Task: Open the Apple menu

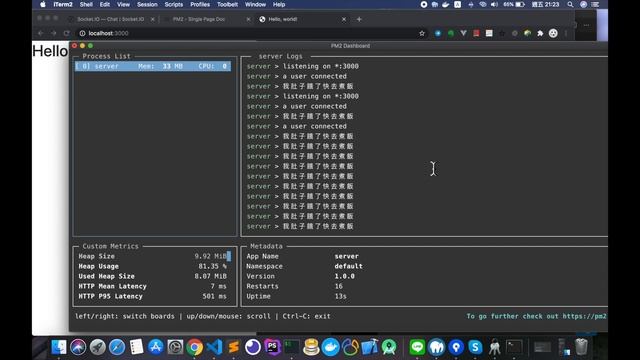Action: tap(43, 4)
